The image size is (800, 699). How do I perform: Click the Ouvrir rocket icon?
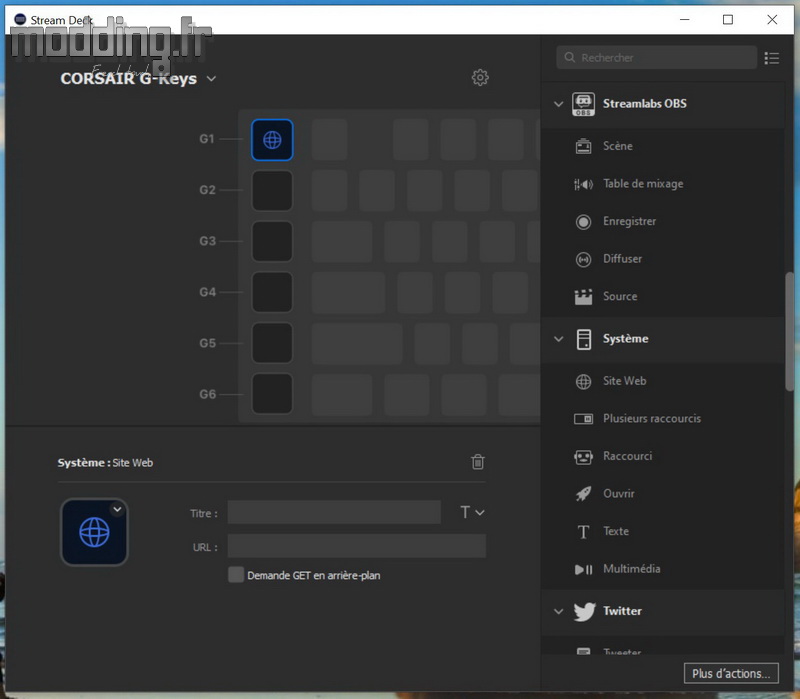[x=583, y=494]
